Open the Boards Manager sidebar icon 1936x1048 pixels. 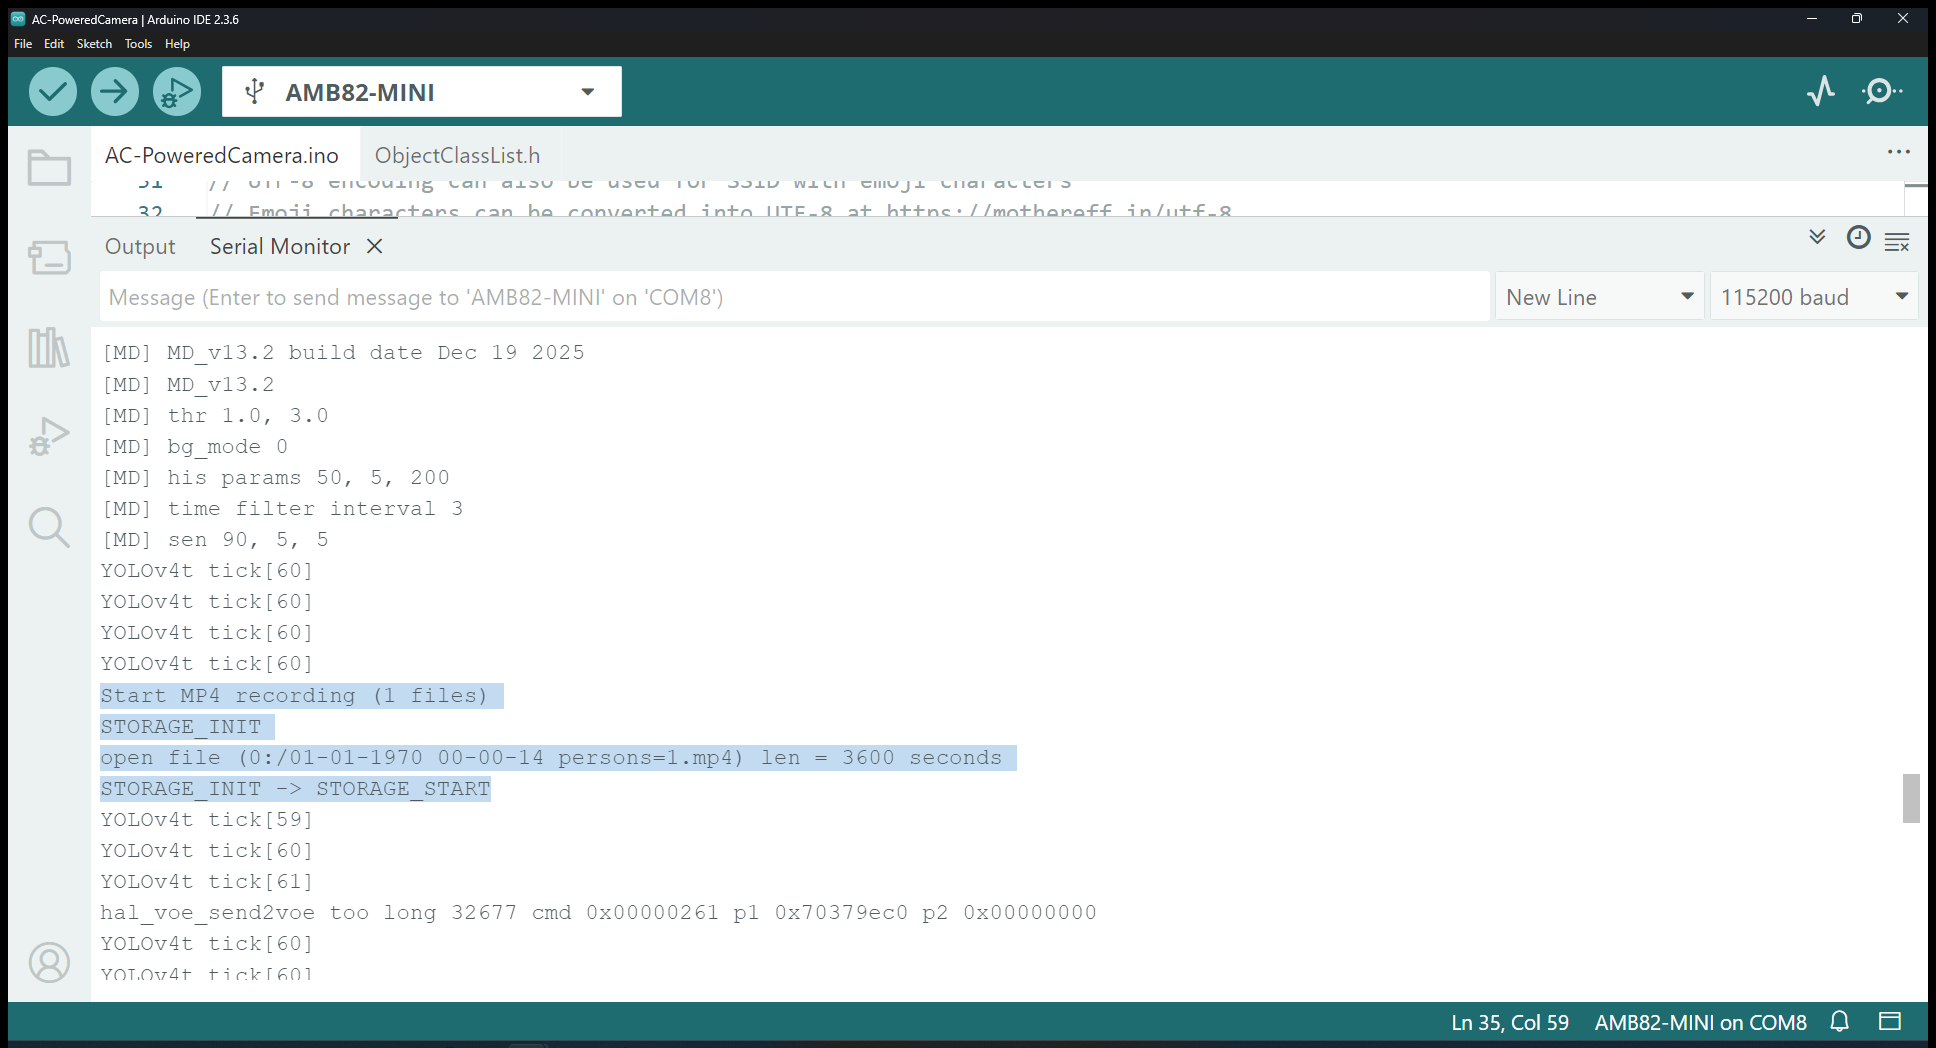49,257
